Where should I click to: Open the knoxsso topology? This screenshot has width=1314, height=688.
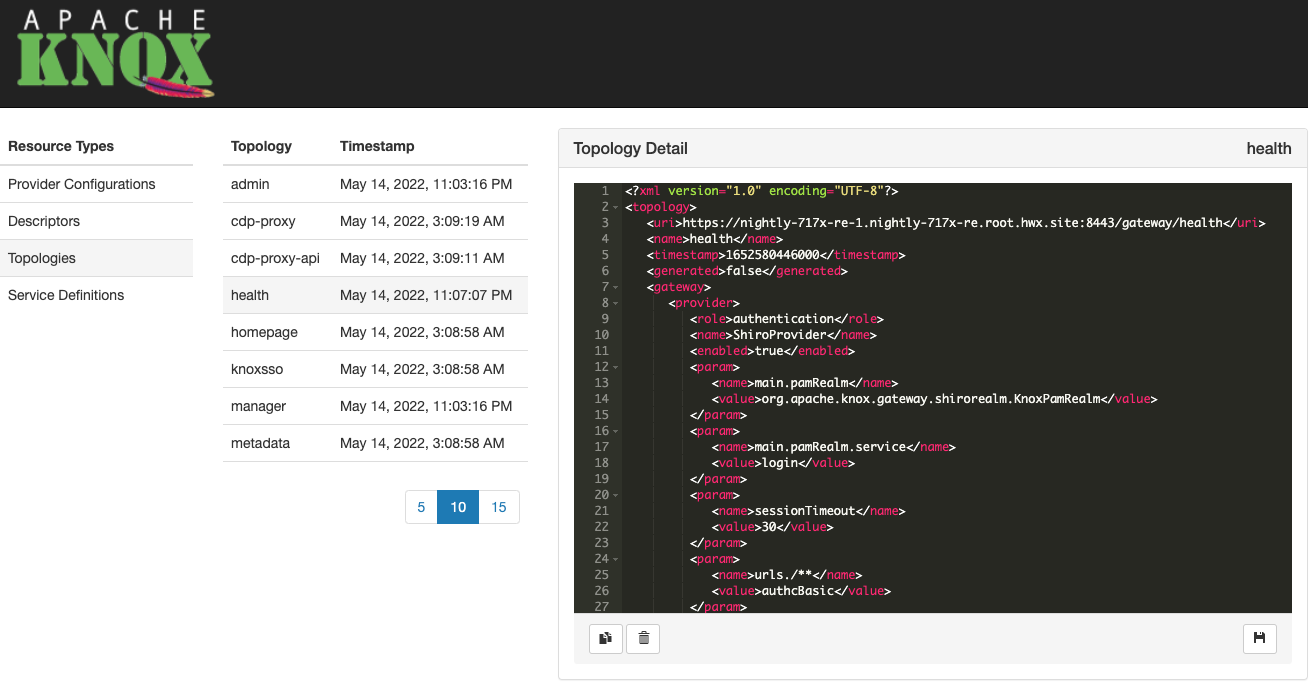(x=256, y=369)
